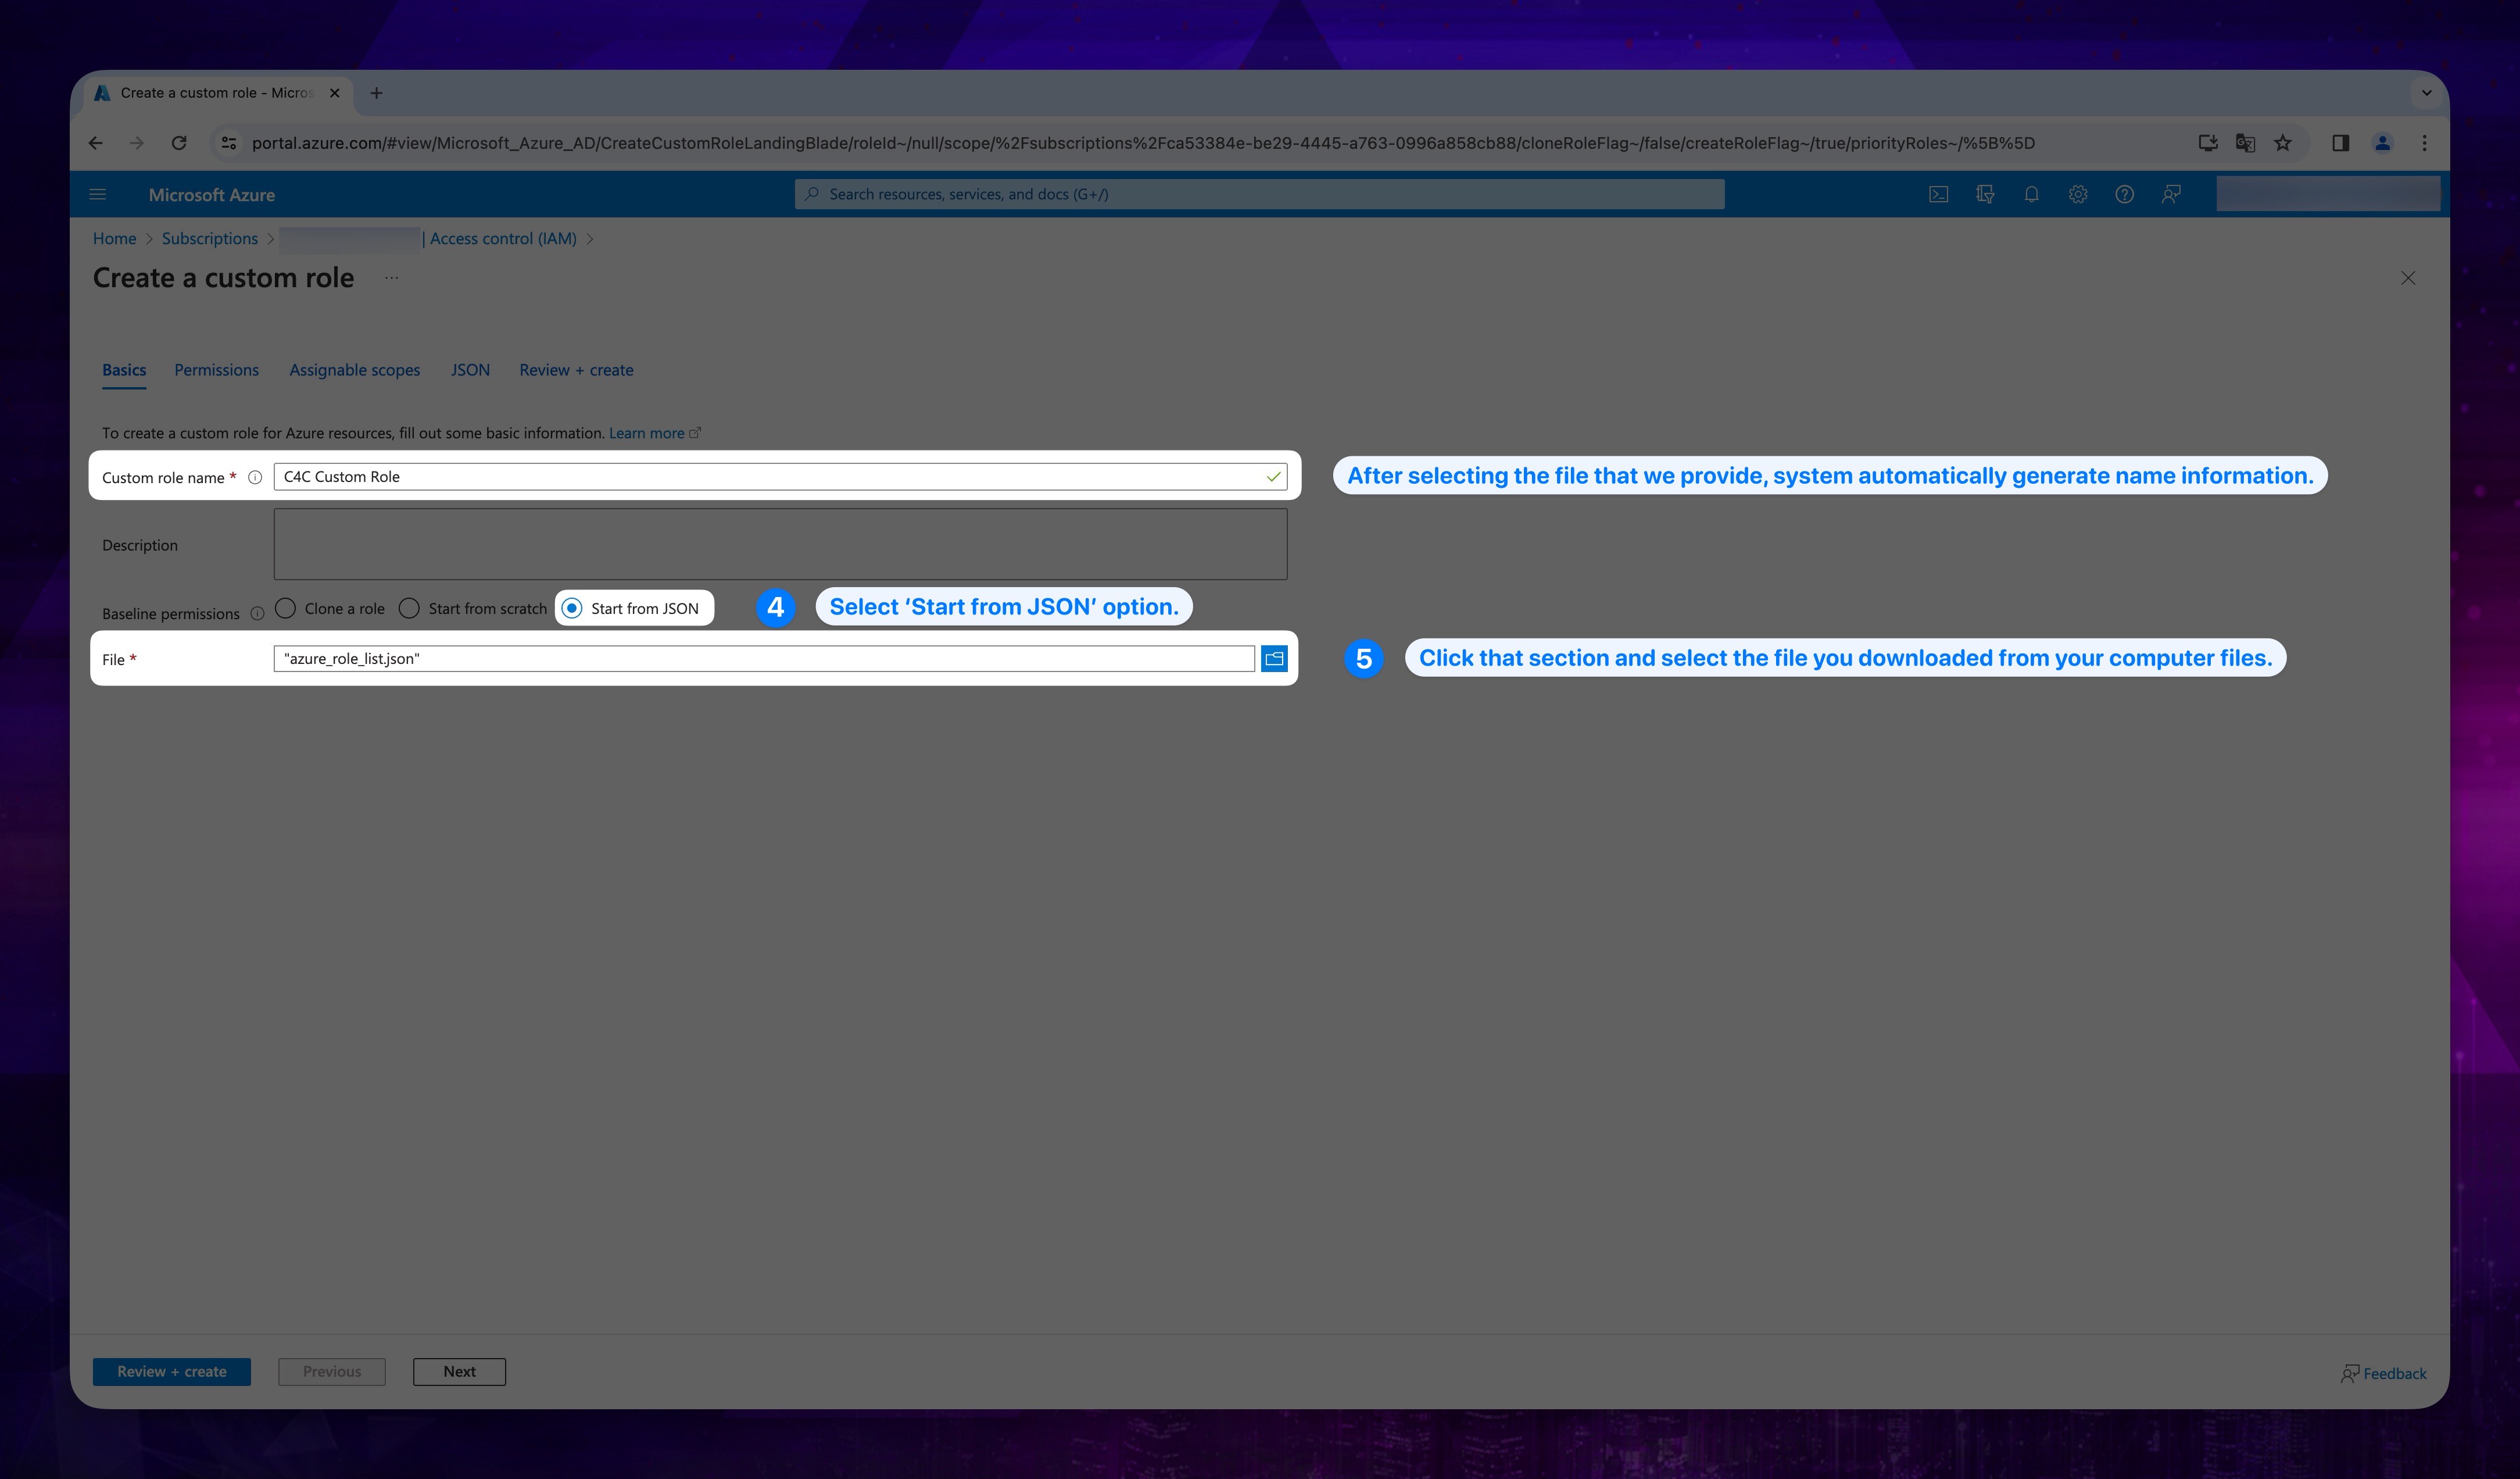This screenshot has width=2520, height=1479.
Task: Go to the Home breadcrumb
Action: point(114,238)
